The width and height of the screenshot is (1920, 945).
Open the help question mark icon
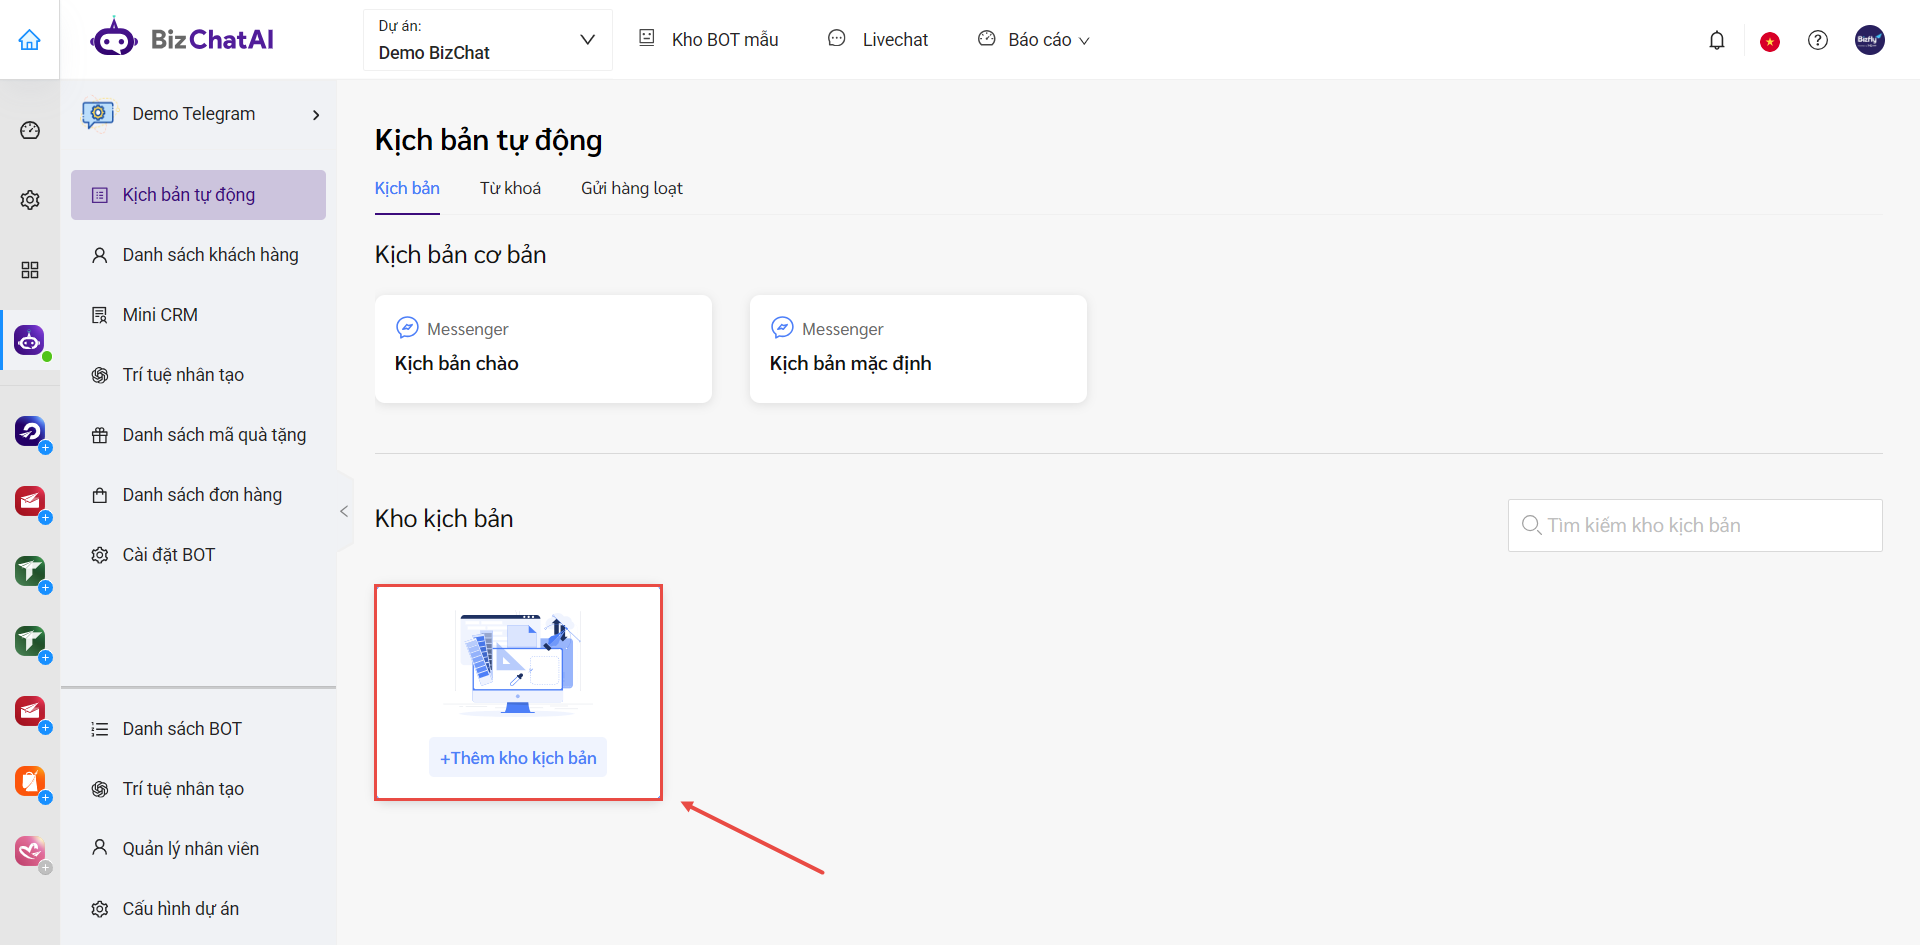point(1818,40)
